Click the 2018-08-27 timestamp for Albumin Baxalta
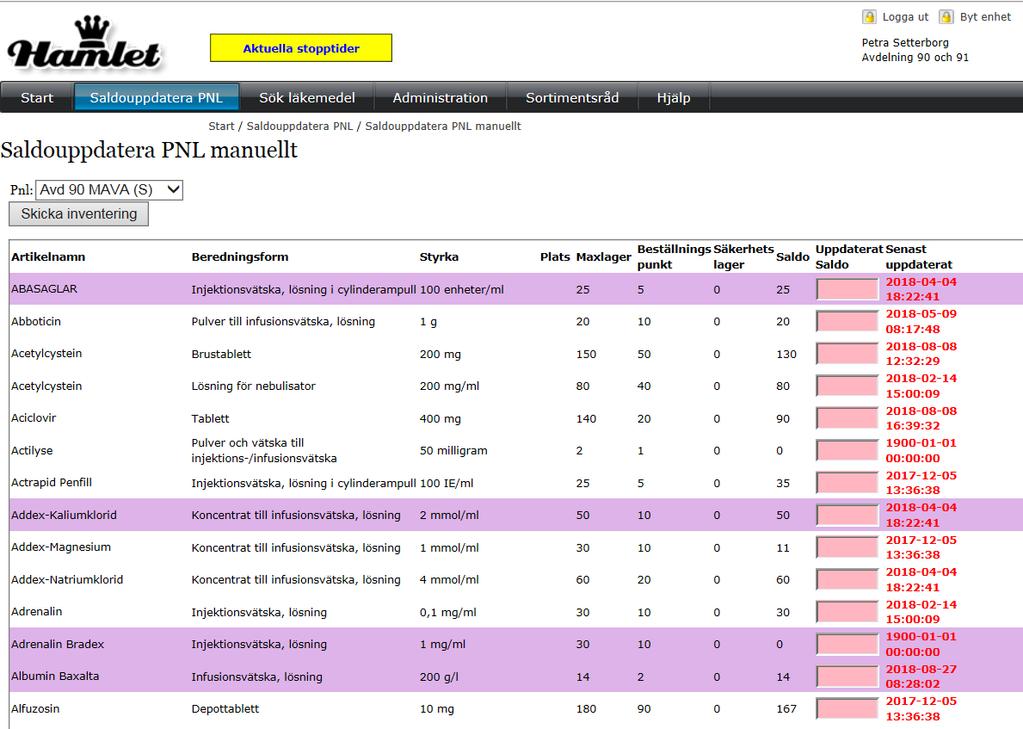This screenshot has width=1023, height=729. 921,677
